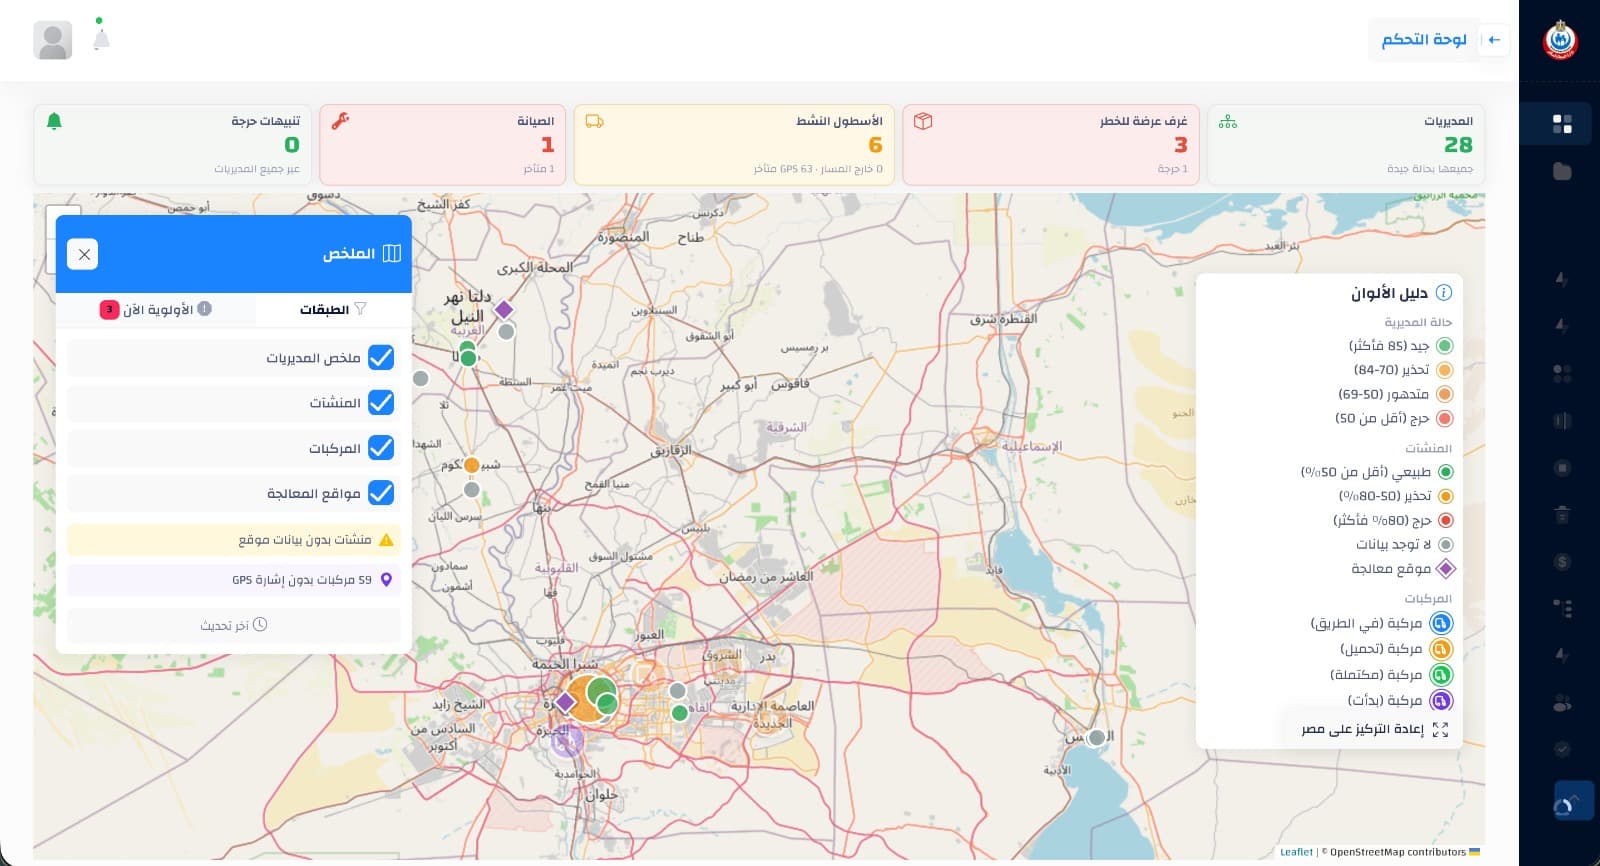Image resolution: width=1600 pixels, height=866 pixels.
Task: Click the ministry logo at sidebar top
Action: click(x=1560, y=40)
